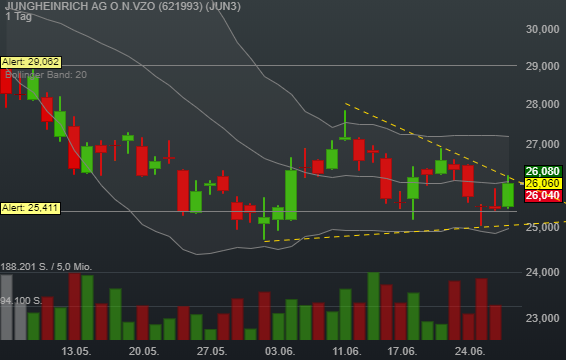Click the 27.05. date label
This screenshot has width=566, height=360.
click(x=212, y=351)
